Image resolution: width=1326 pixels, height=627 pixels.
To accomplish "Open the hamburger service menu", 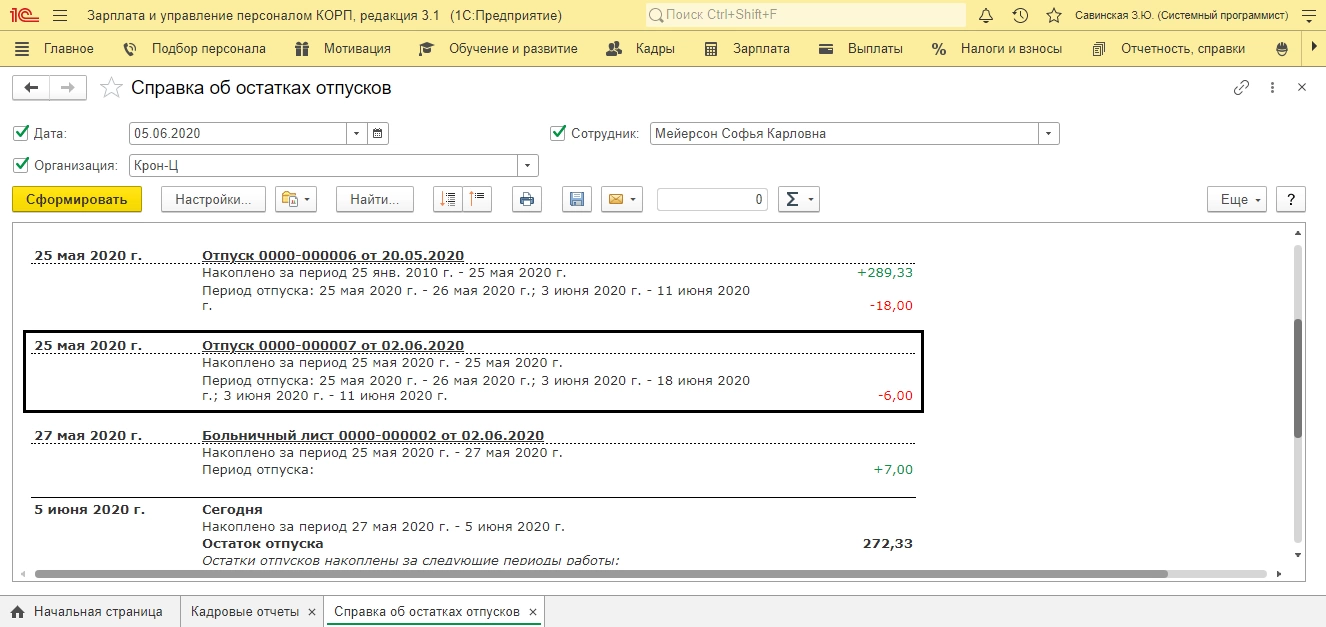I will tap(60, 16).
